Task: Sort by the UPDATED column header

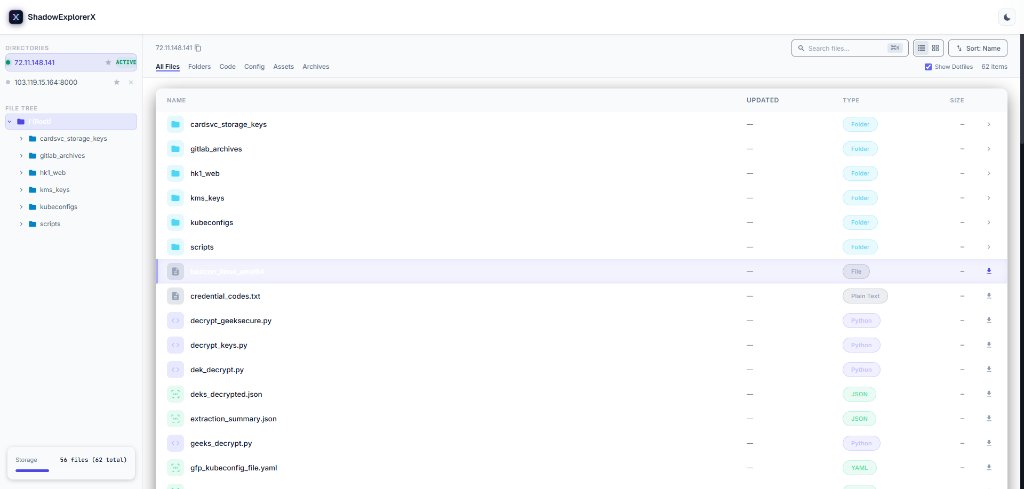Action: pyautogui.click(x=762, y=100)
